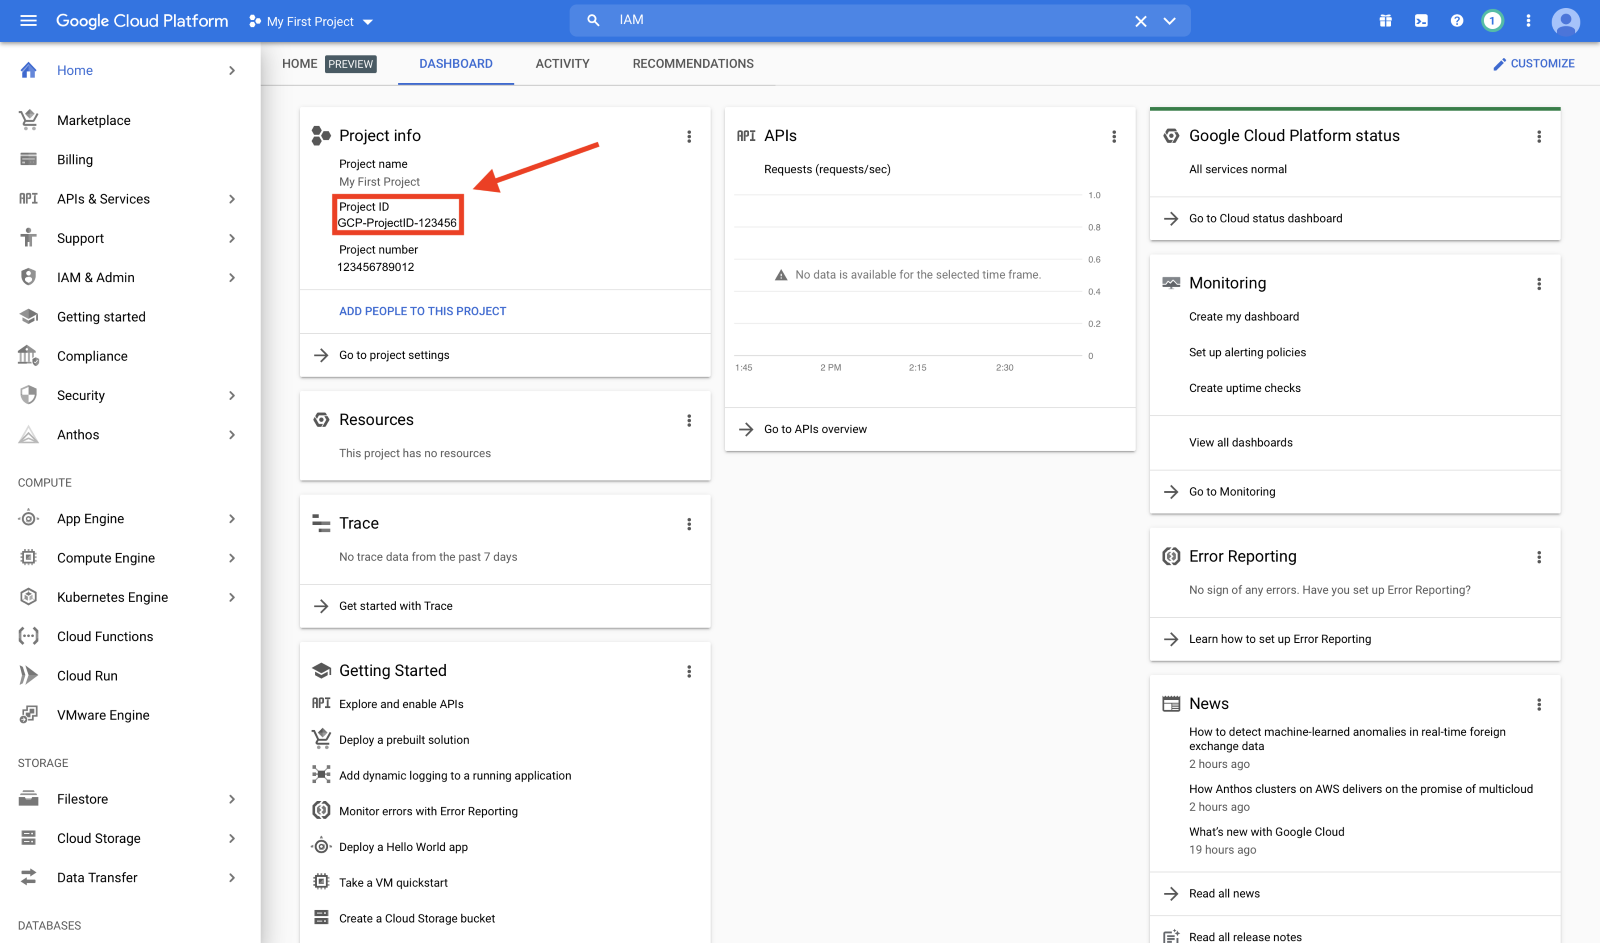Click Set up alerting policies
The image size is (1600, 943).
(x=1247, y=353)
